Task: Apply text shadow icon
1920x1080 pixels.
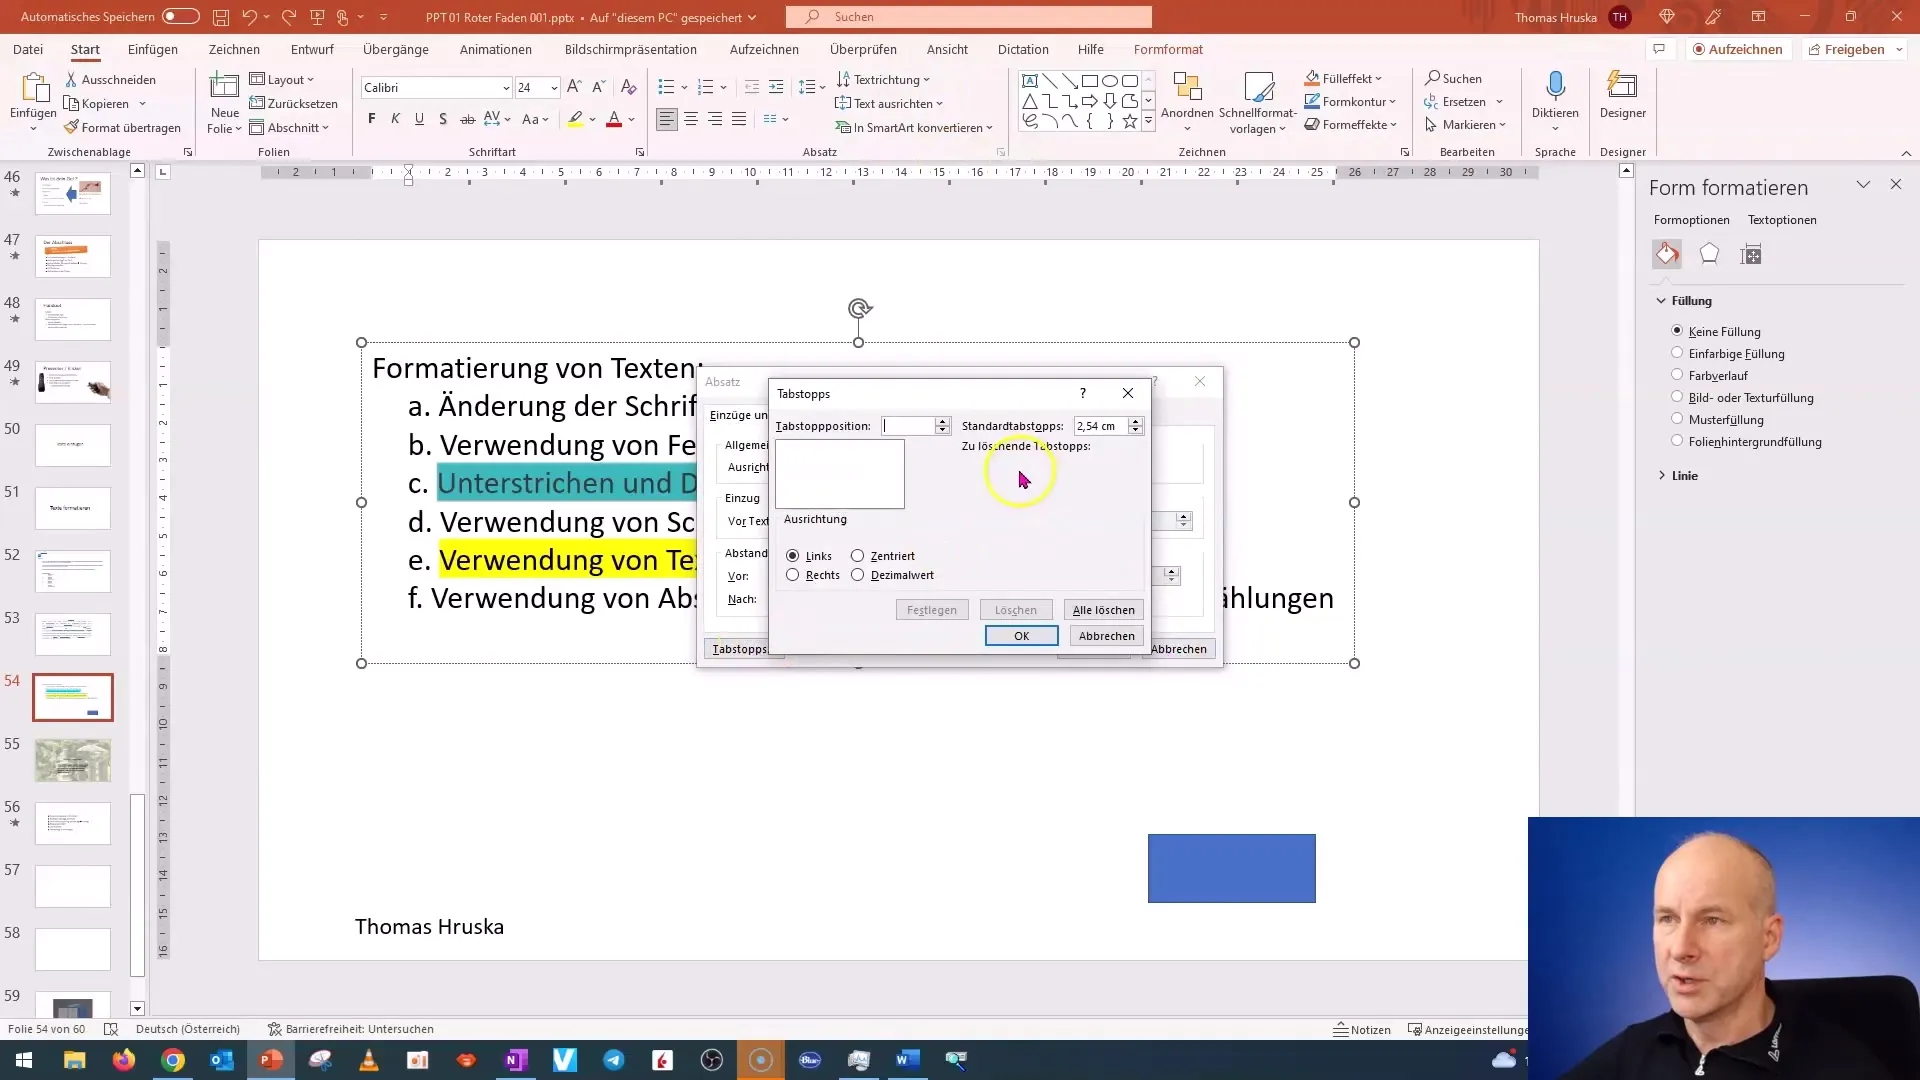Action: click(443, 119)
